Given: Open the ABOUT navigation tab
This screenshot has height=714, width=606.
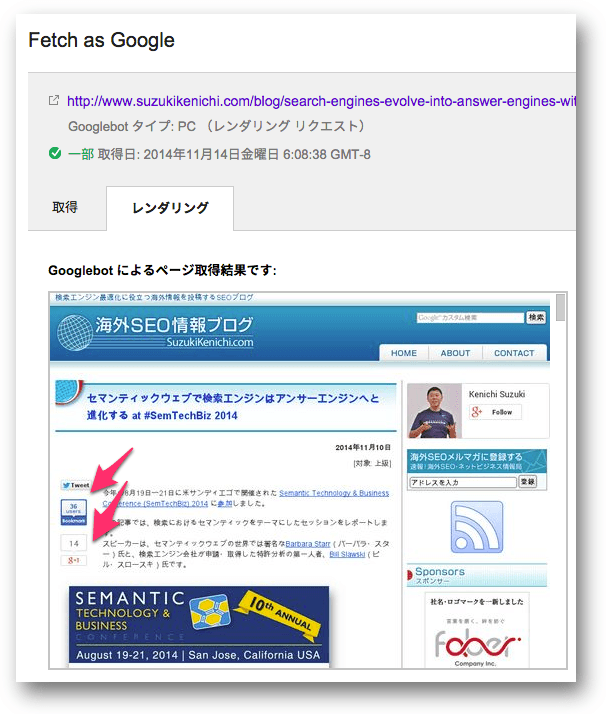Looking at the screenshot, I should tap(455, 353).
